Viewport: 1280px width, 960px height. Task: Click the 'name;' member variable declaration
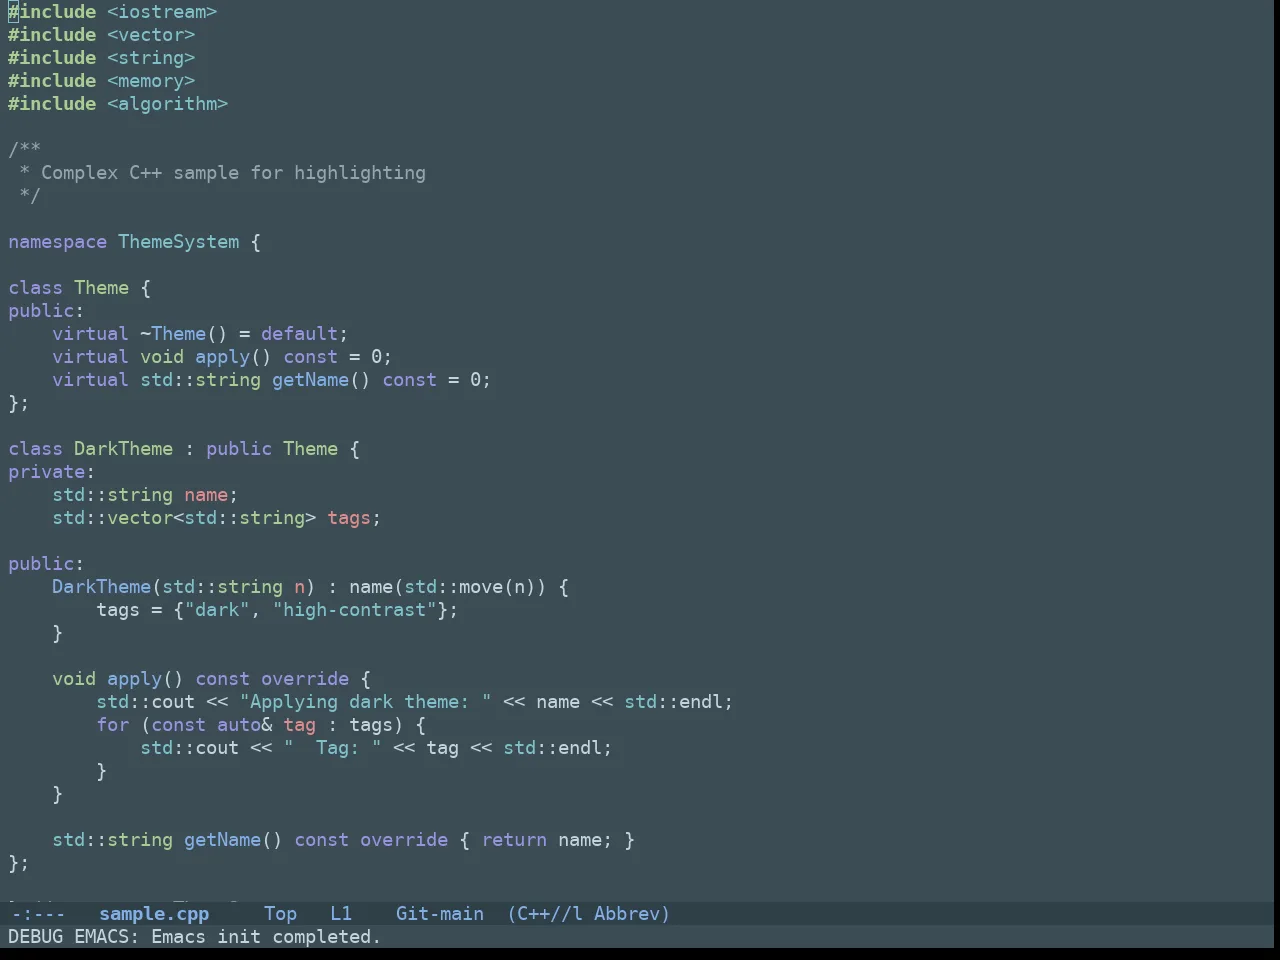(x=211, y=495)
